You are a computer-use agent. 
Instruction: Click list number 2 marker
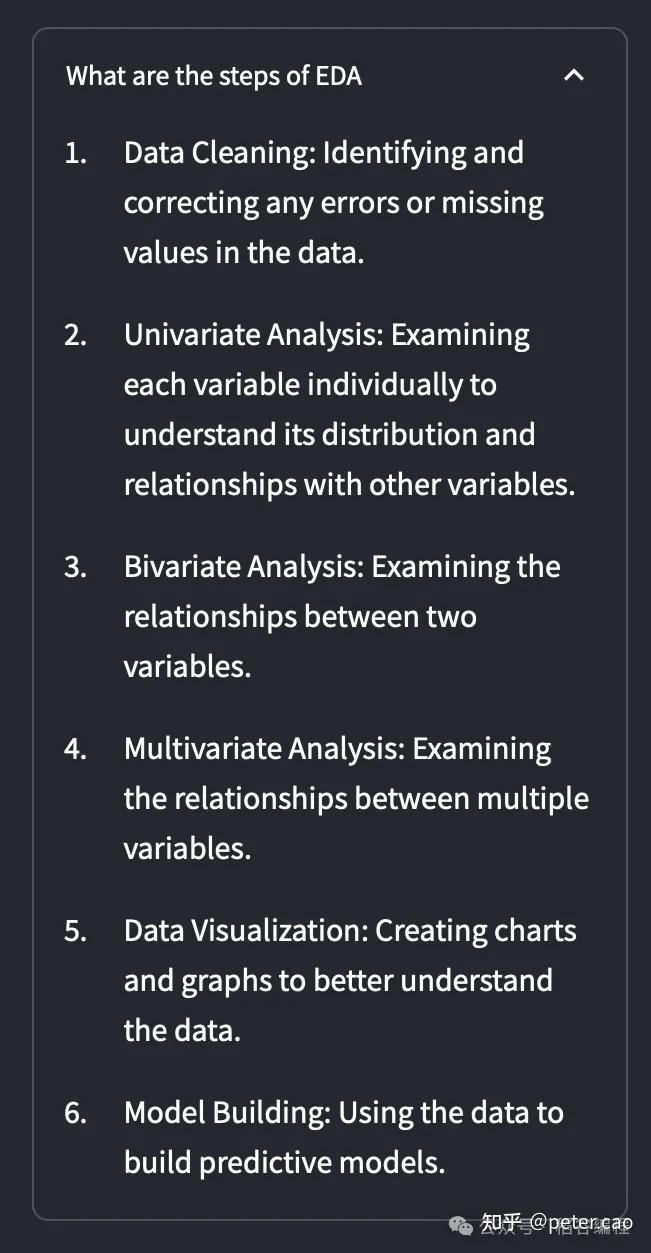[x=75, y=335]
